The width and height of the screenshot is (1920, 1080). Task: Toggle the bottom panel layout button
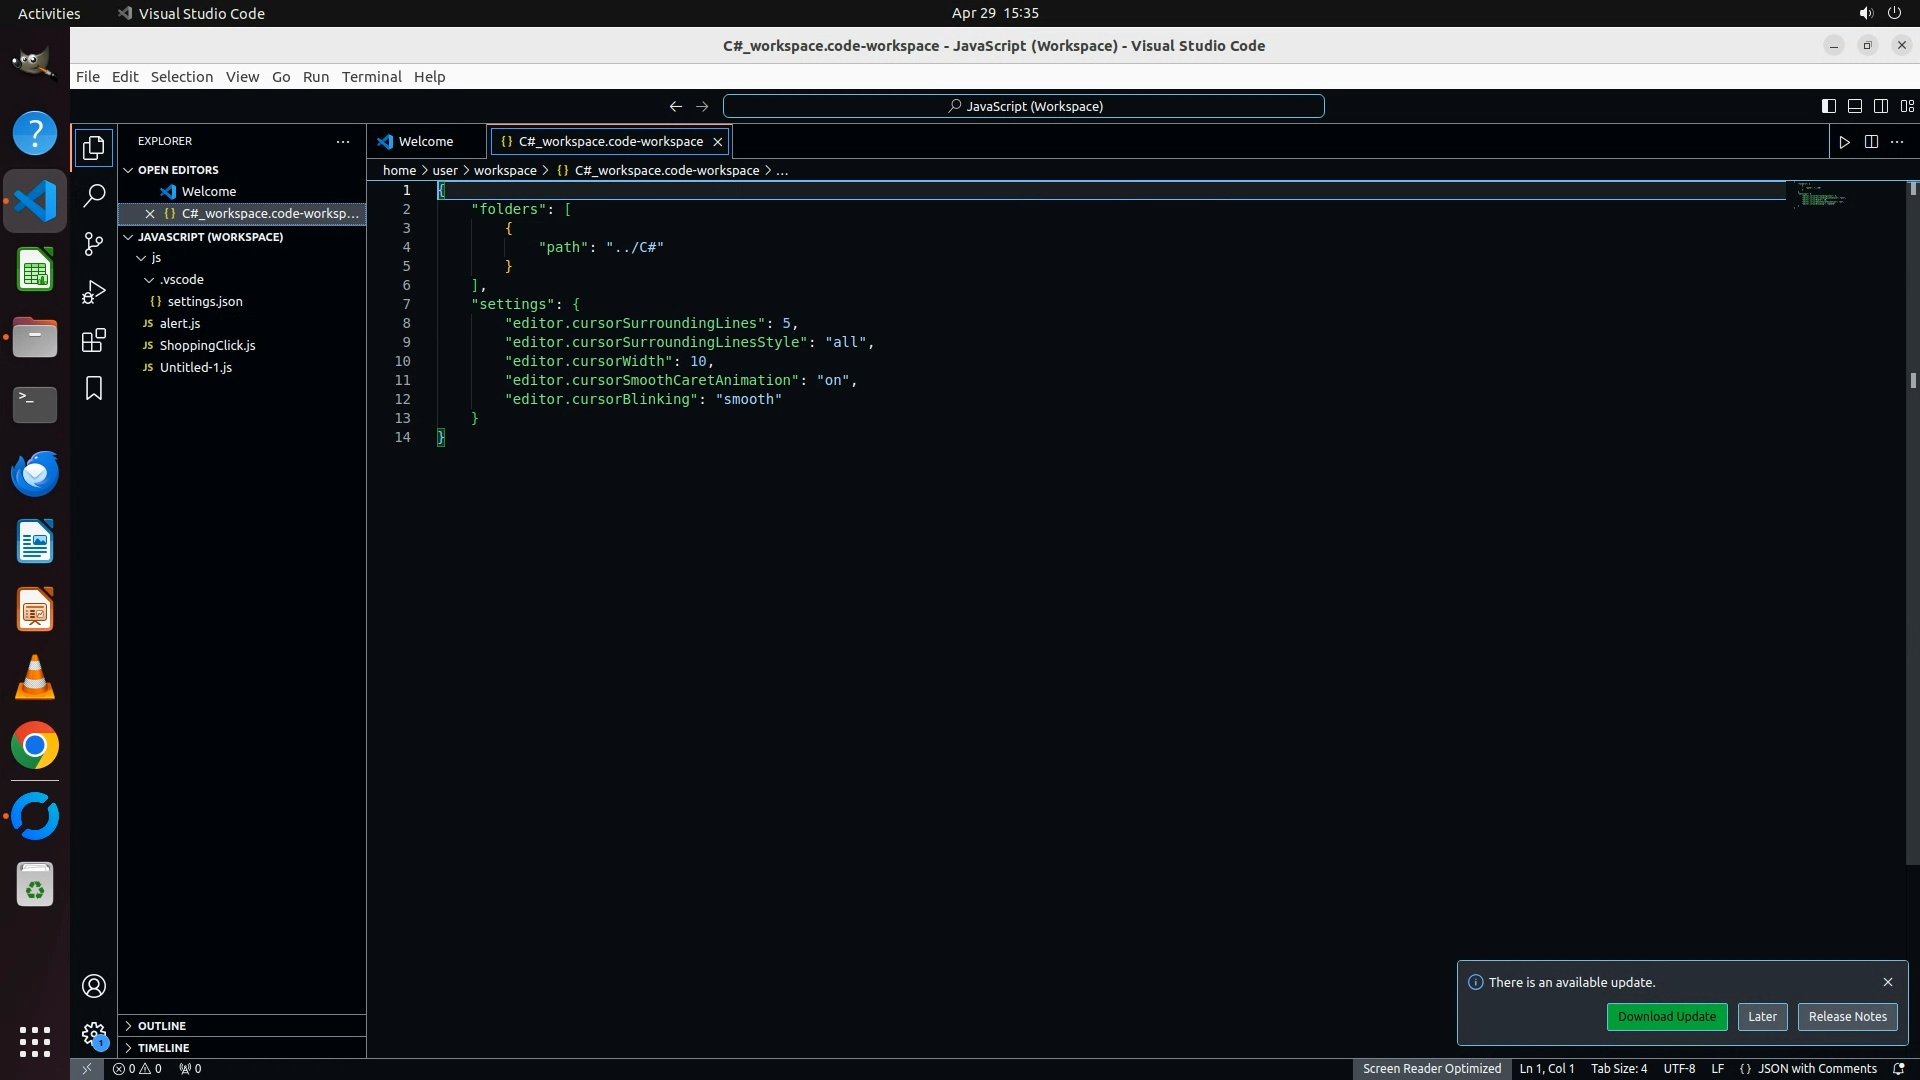1854,106
